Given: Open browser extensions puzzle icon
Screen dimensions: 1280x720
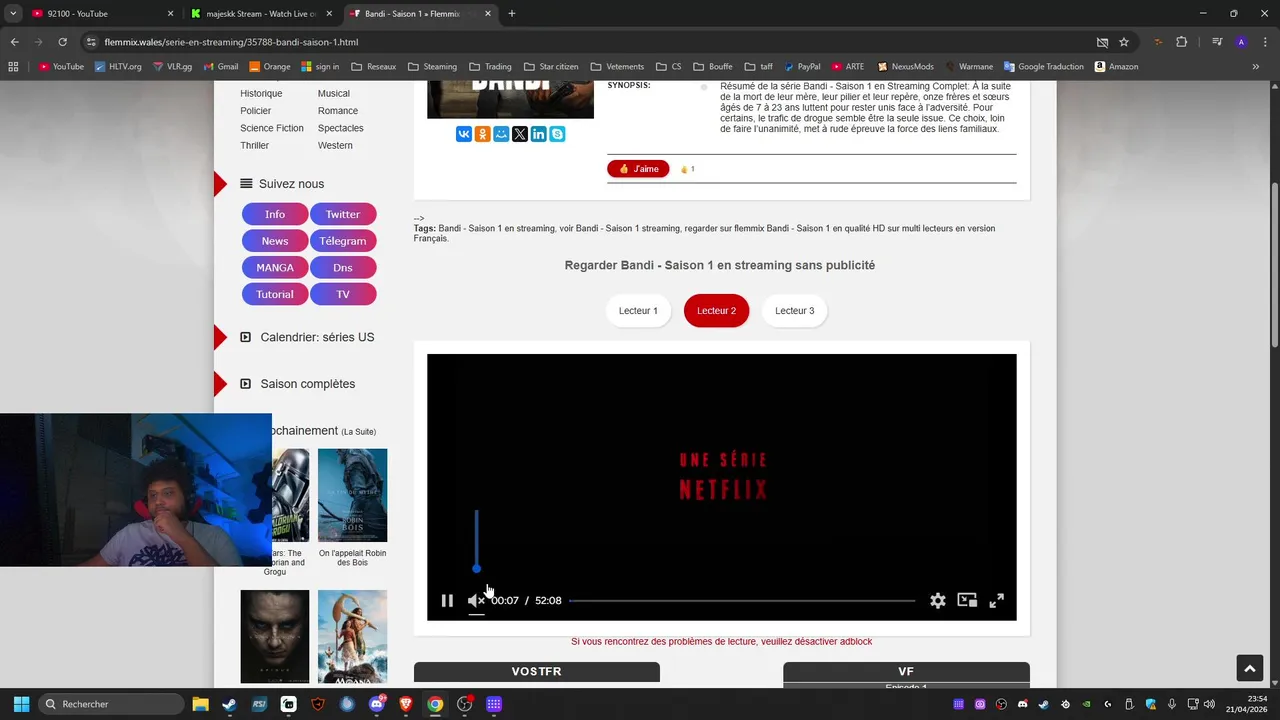Looking at the screenshot, I should tap(1182, 42).
